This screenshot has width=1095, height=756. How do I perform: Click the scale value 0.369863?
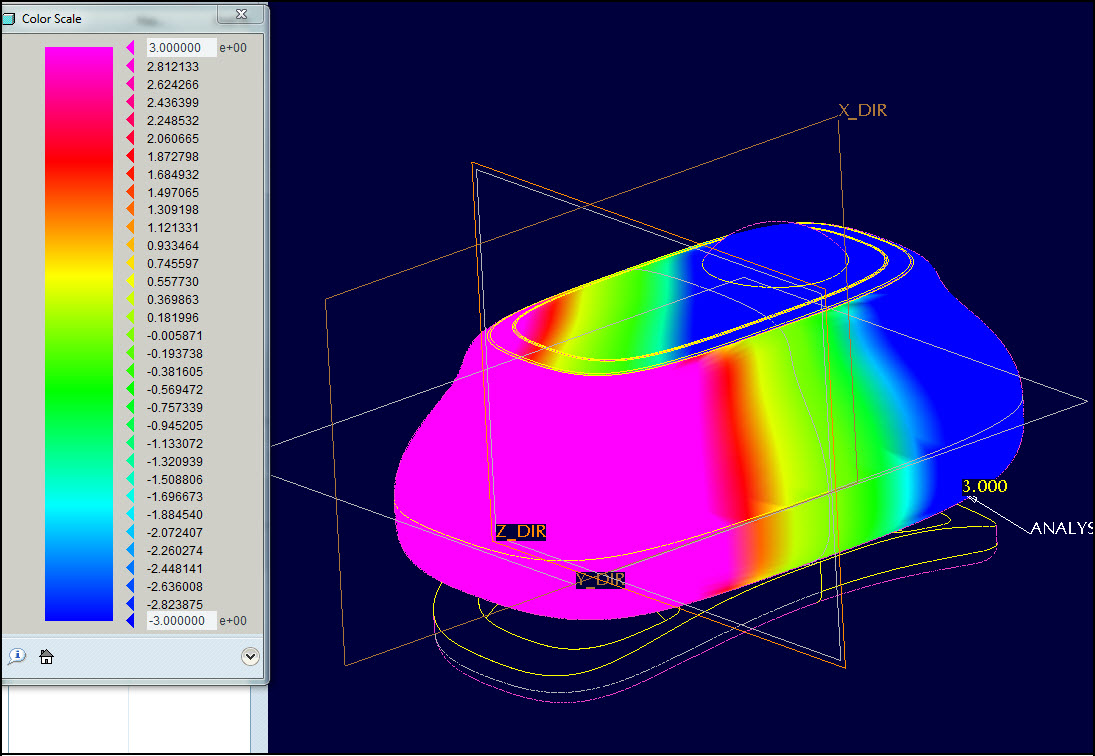173,299
